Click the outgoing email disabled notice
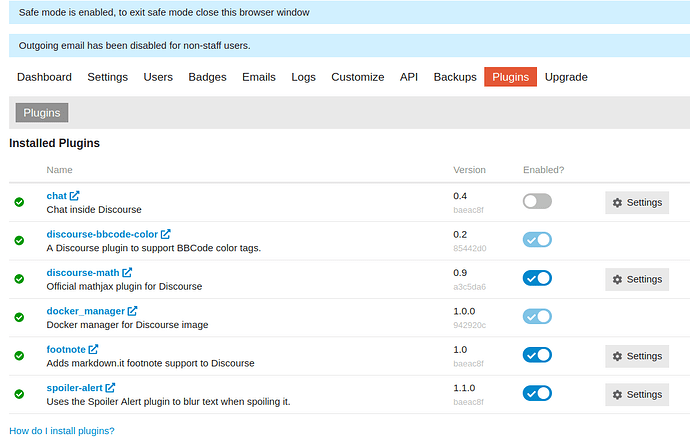Viewport: 690px width, 440px height. point(349,45)
